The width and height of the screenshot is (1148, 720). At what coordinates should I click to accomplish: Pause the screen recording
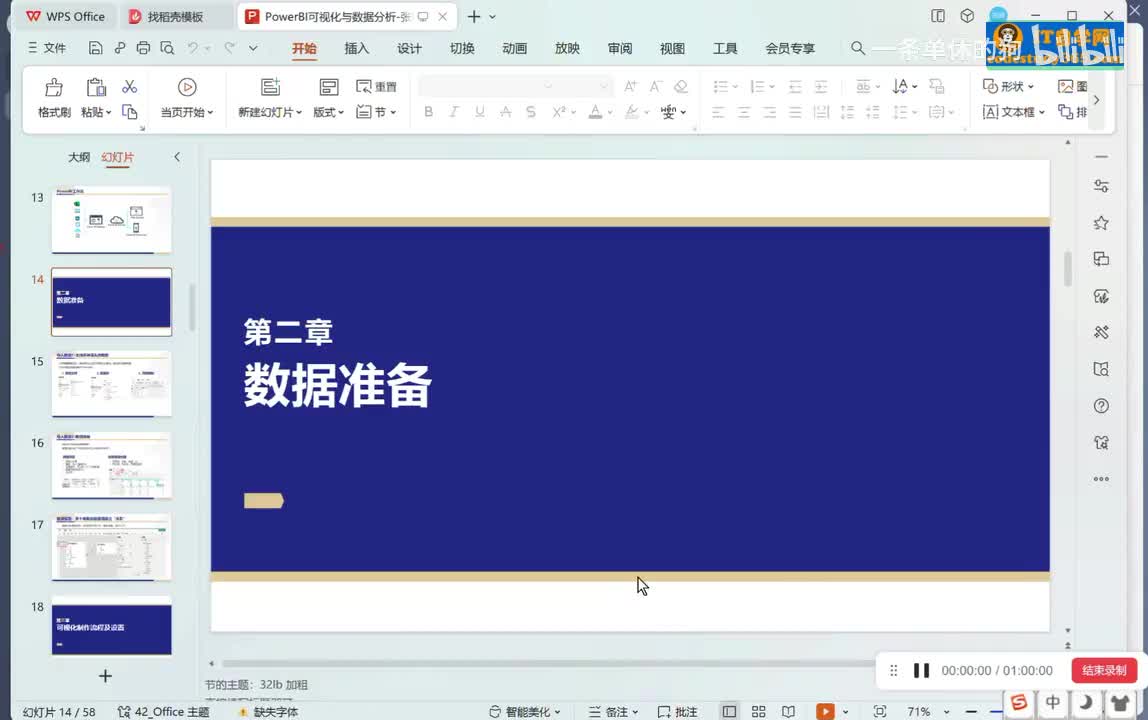coord(921,670)
